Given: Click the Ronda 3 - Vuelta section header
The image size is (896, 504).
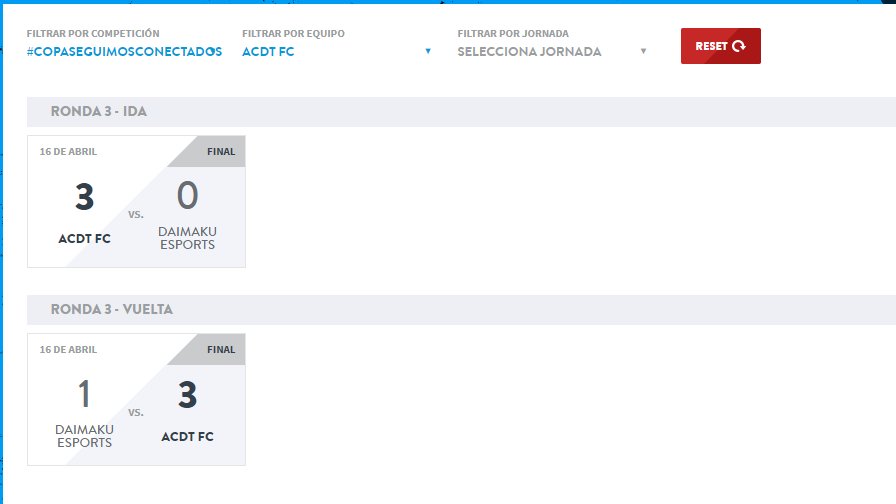Looking at the screenshot, I should pyautogui.click(x=461, y=310).
